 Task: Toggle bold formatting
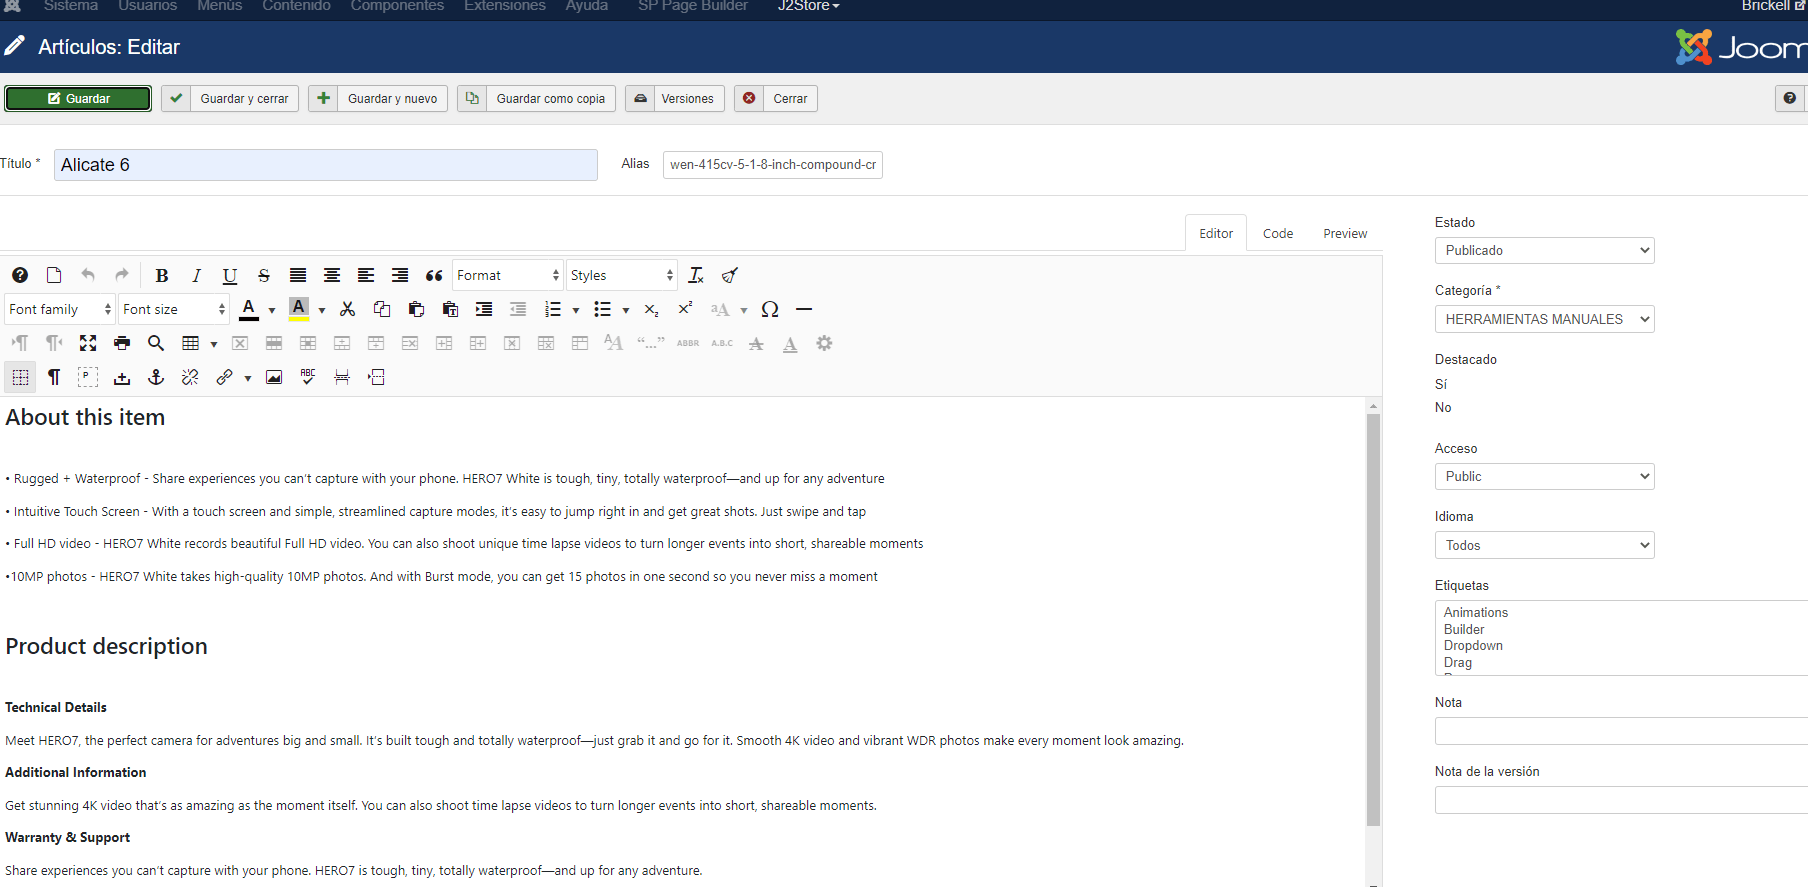point(162,275)
